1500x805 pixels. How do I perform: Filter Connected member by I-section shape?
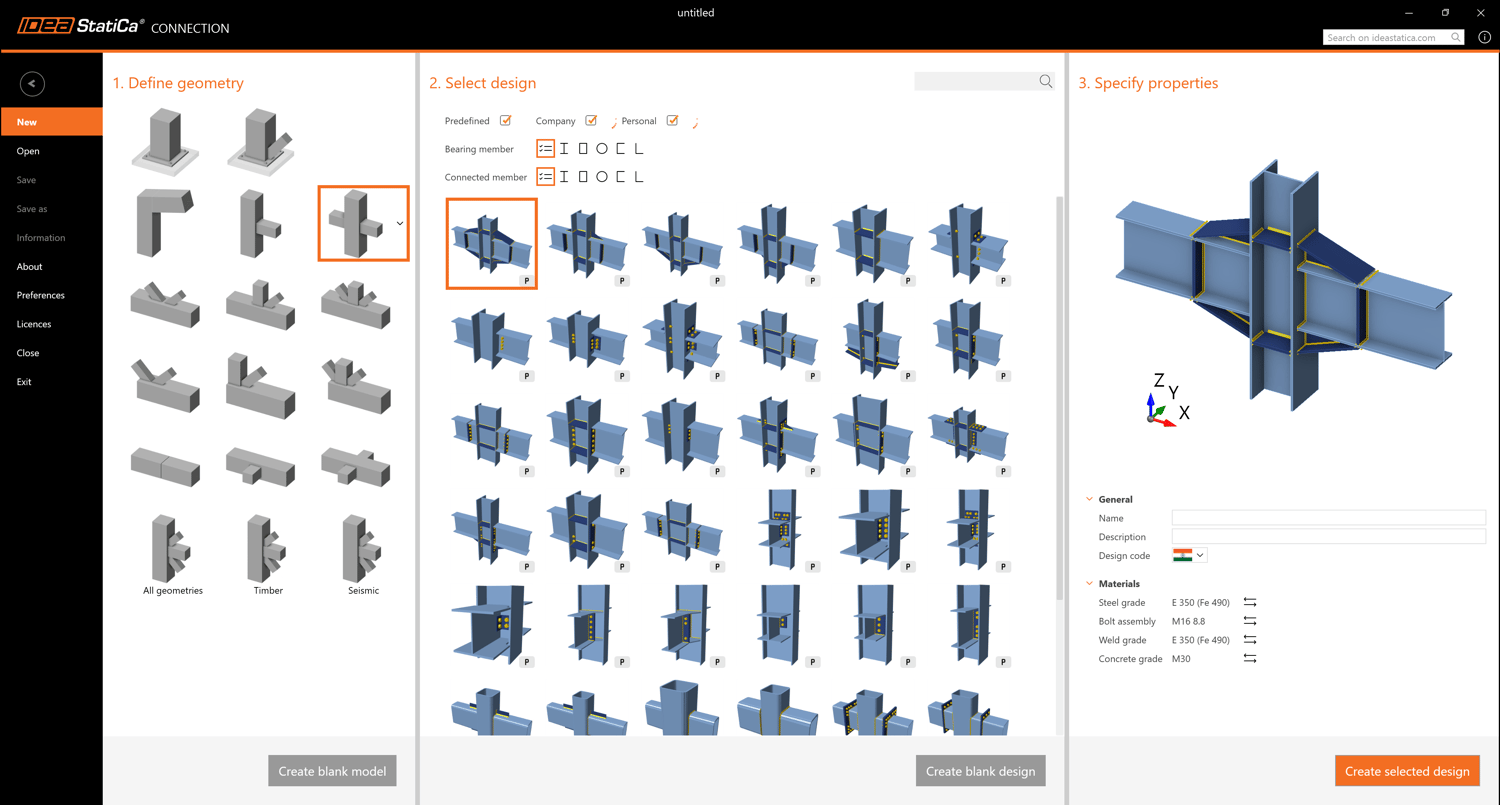[564, 177]
